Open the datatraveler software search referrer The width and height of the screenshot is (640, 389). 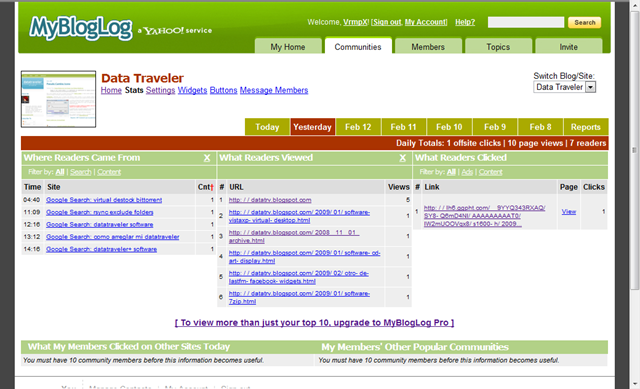pos(100,225)
